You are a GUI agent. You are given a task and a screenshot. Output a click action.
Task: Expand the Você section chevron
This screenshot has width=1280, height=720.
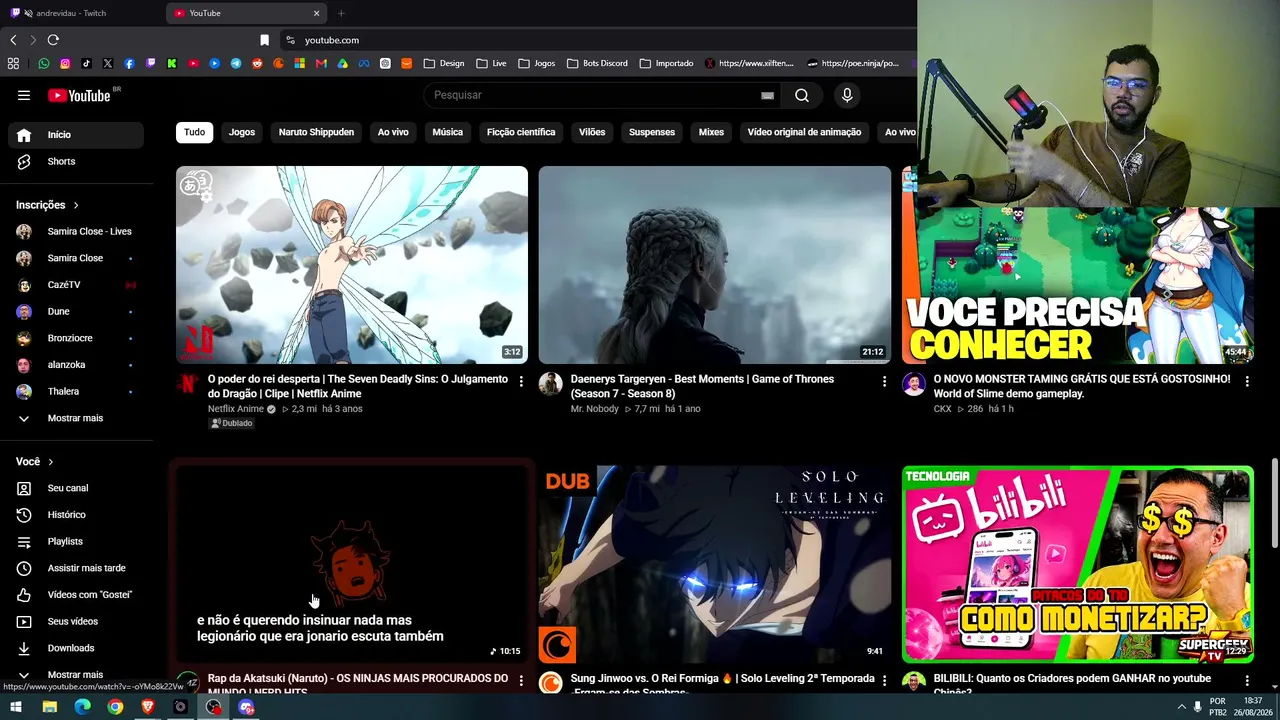pyautogui.click(x=50, y=462)
